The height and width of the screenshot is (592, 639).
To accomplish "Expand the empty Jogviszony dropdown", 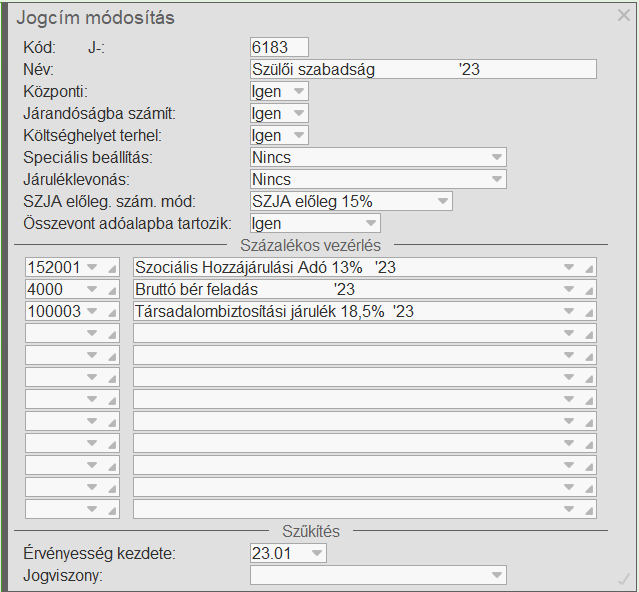I will tap(497, 575).
